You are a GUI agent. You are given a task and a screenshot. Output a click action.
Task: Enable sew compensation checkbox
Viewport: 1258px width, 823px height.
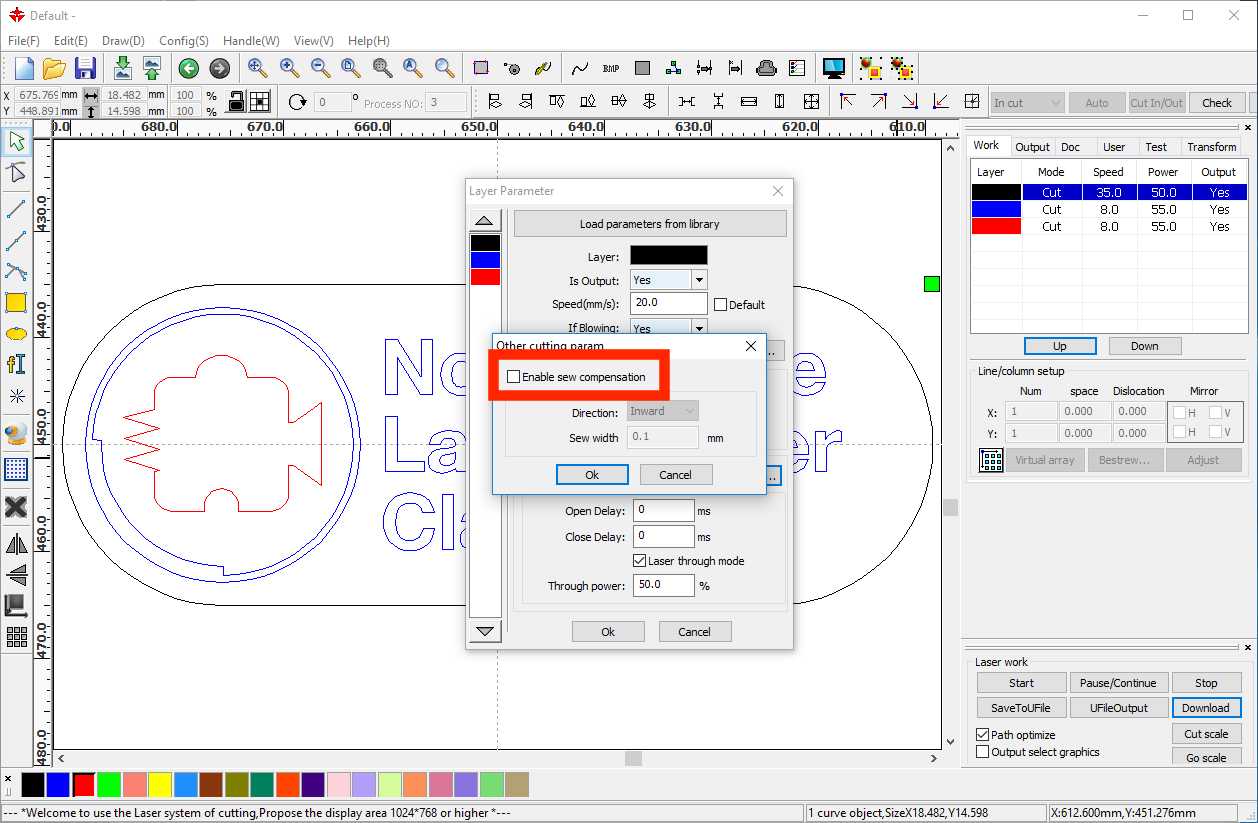514,377
